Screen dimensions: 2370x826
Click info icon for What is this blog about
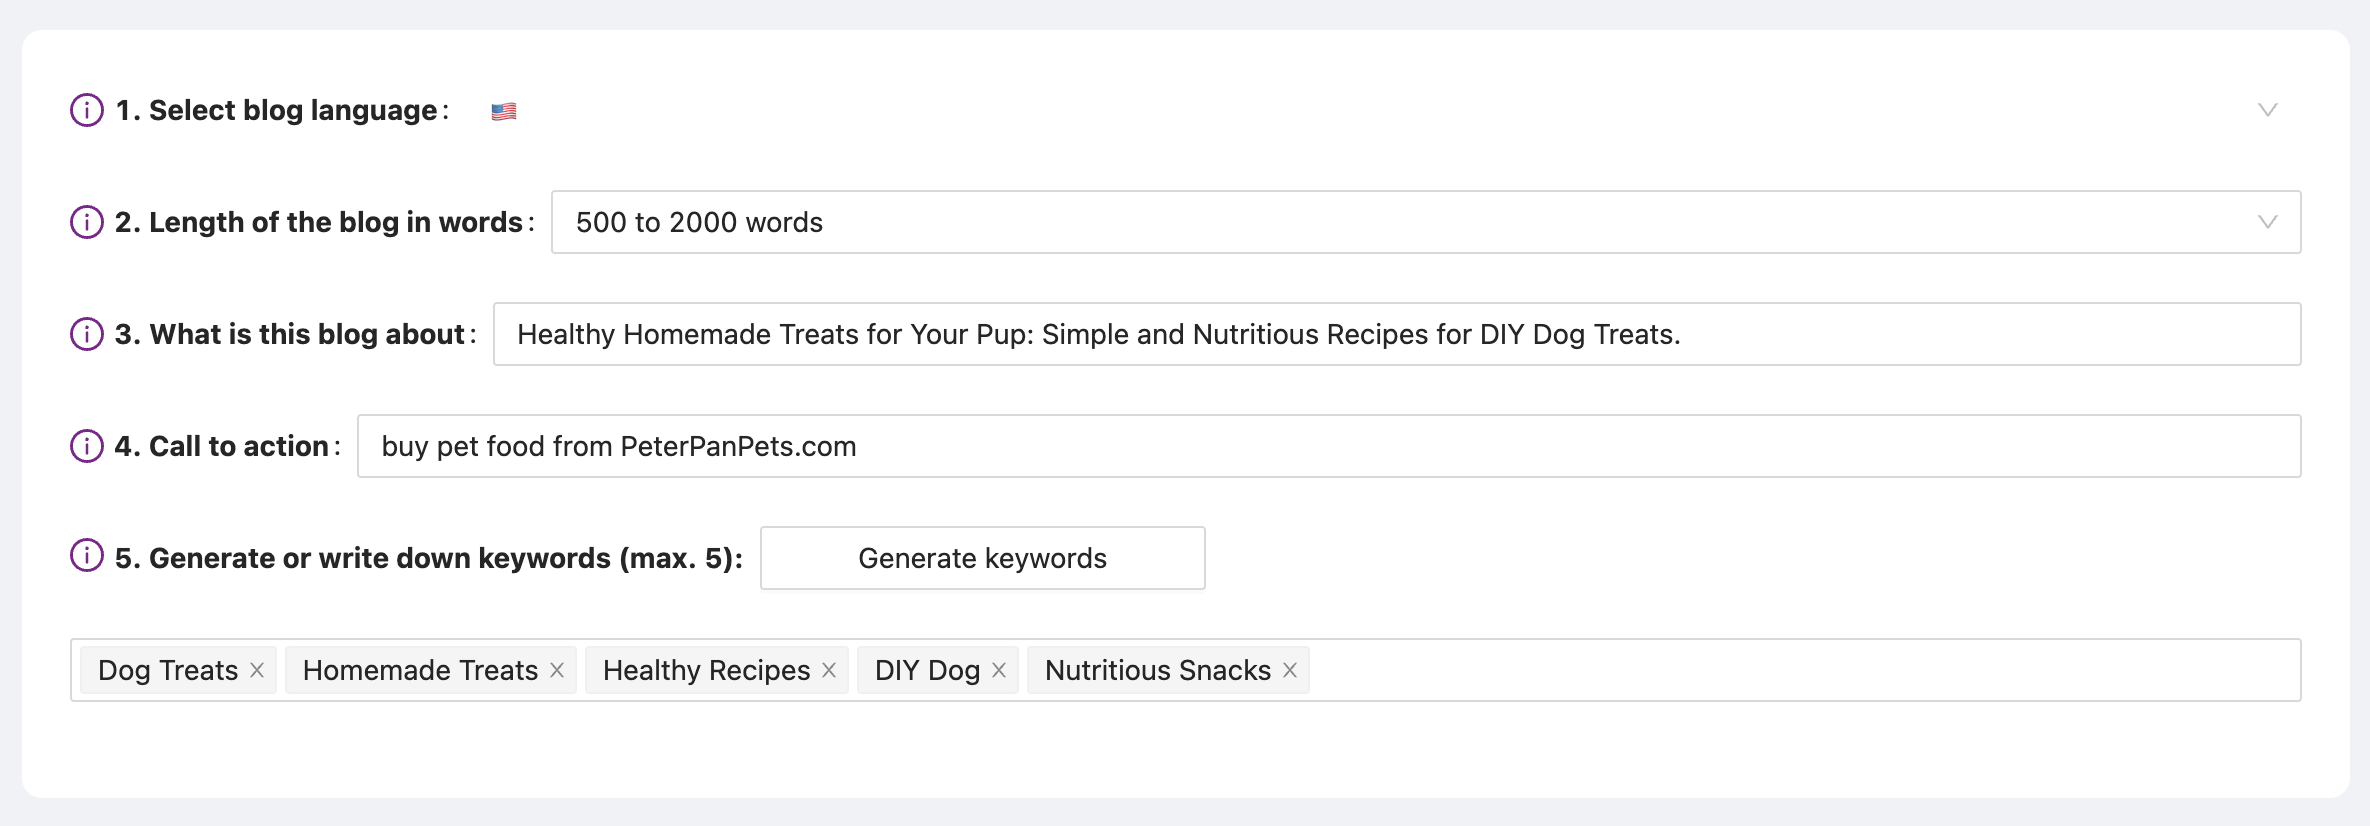87,334
